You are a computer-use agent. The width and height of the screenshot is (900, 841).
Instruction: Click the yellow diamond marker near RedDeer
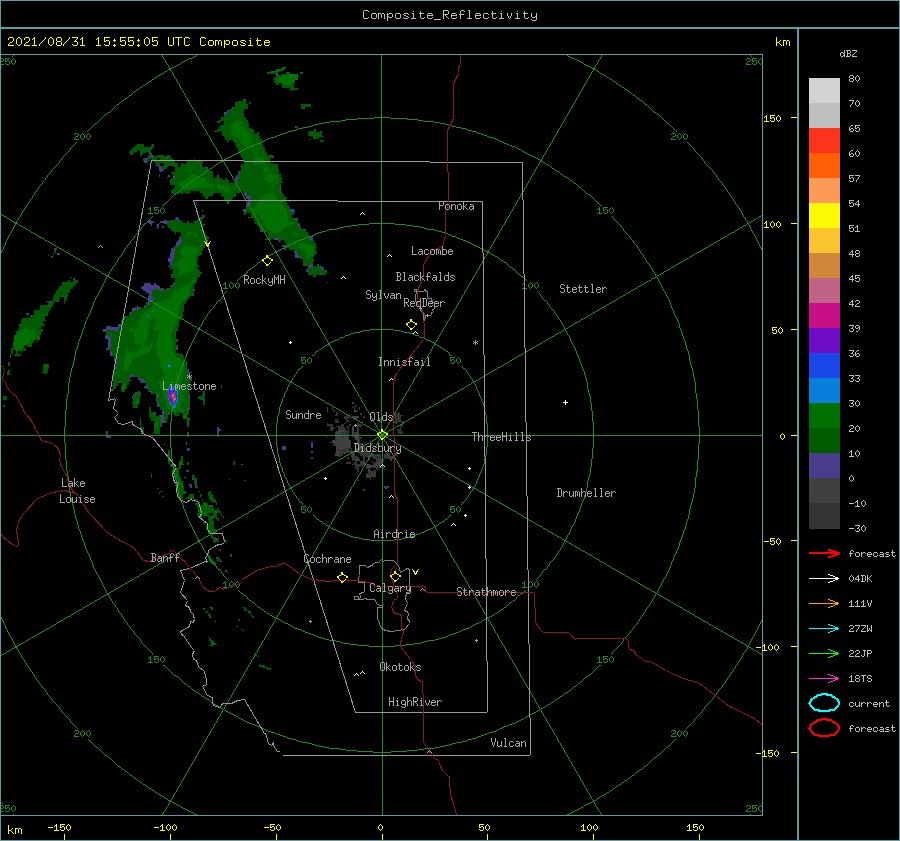coord(412,325)
